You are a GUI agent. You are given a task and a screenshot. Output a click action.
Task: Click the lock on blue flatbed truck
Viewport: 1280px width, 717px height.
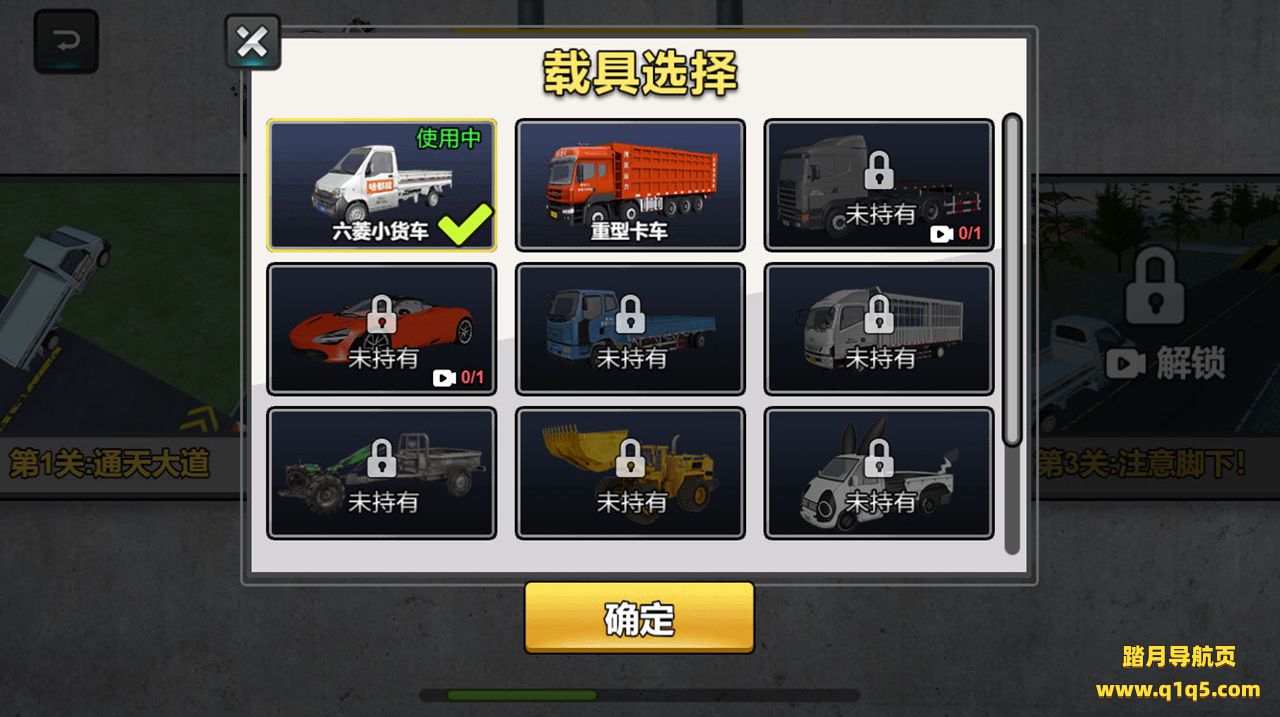tap(629, 314)
